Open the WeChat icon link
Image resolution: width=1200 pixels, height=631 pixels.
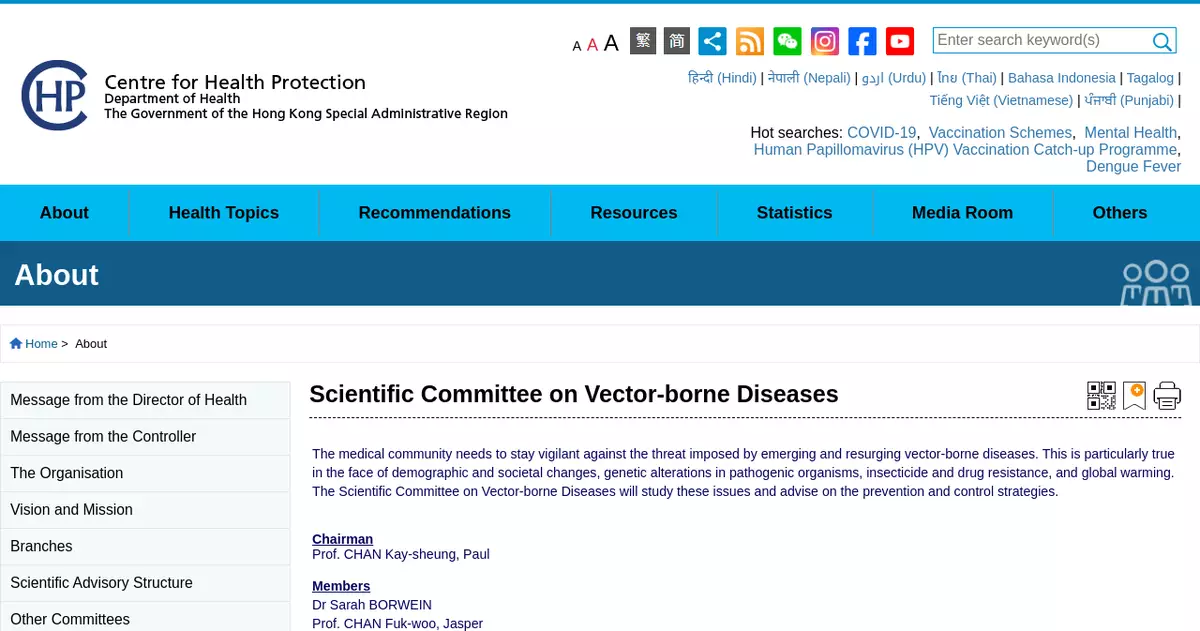(x=788, y=41)
